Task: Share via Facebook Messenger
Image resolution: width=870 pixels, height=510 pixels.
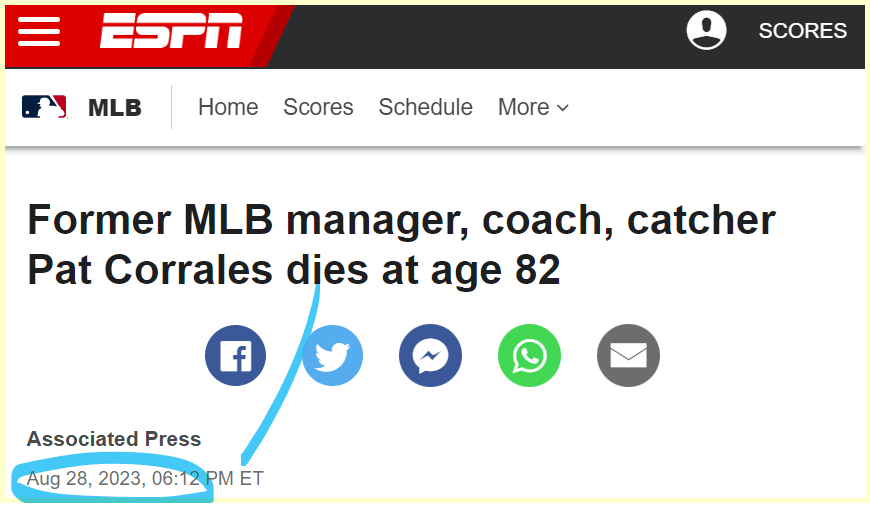Action: (x=430, y=356)
